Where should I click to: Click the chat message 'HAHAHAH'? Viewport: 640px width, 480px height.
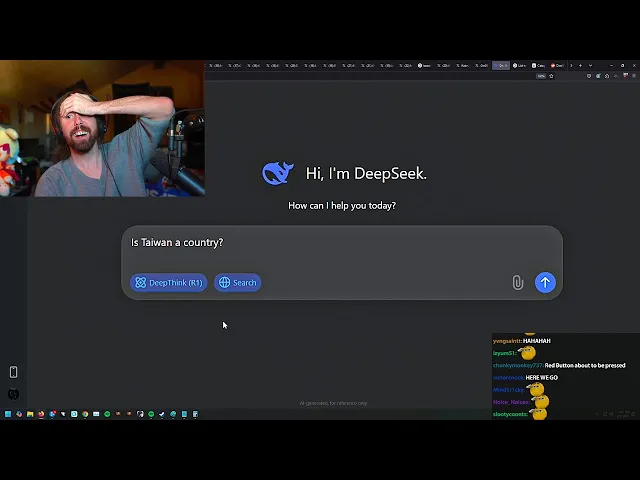click(537, 341)
